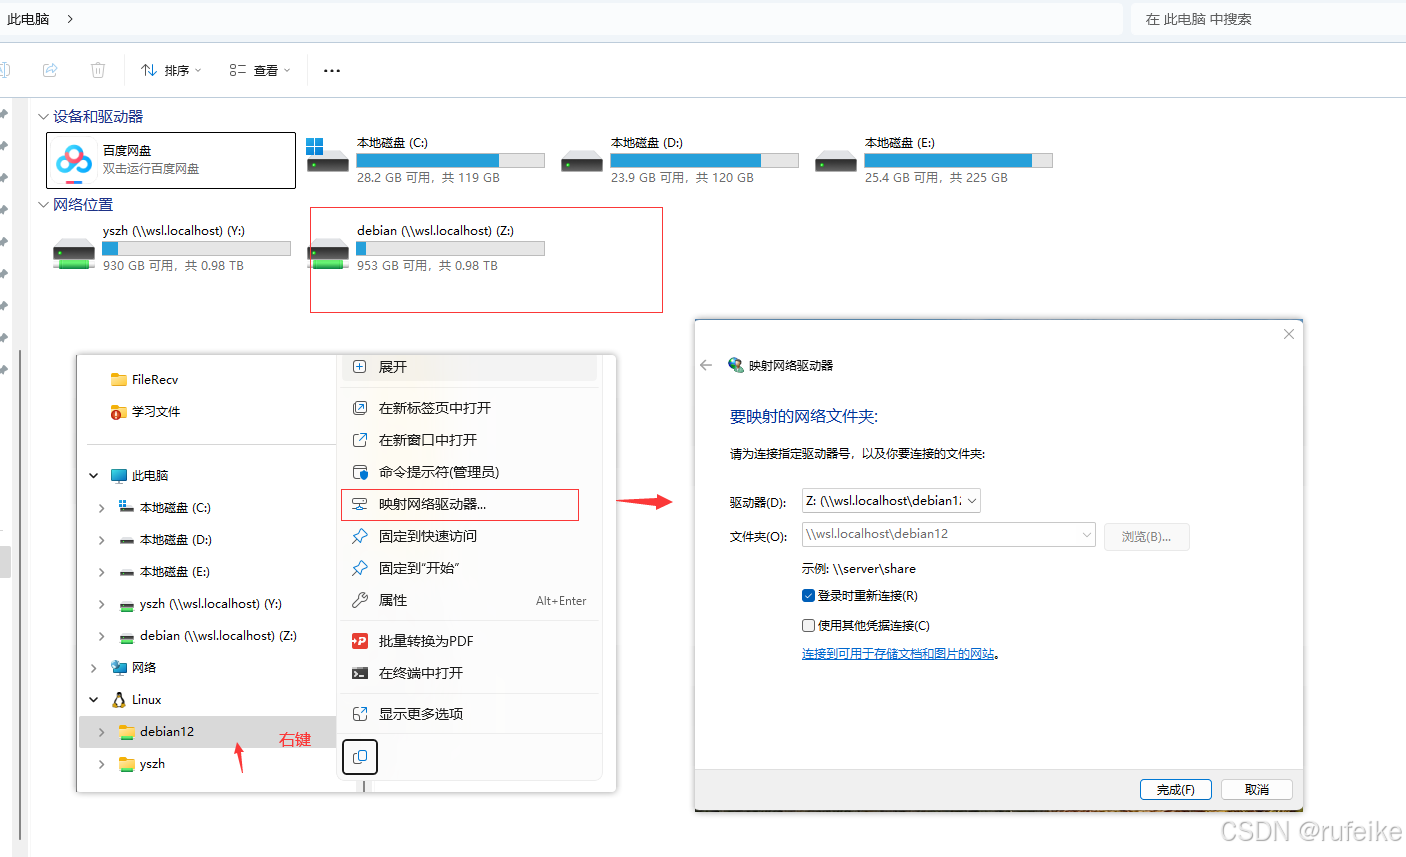Open the 百度网盘 app icon
Viewport: 1406px width, 857px height.
71,160
